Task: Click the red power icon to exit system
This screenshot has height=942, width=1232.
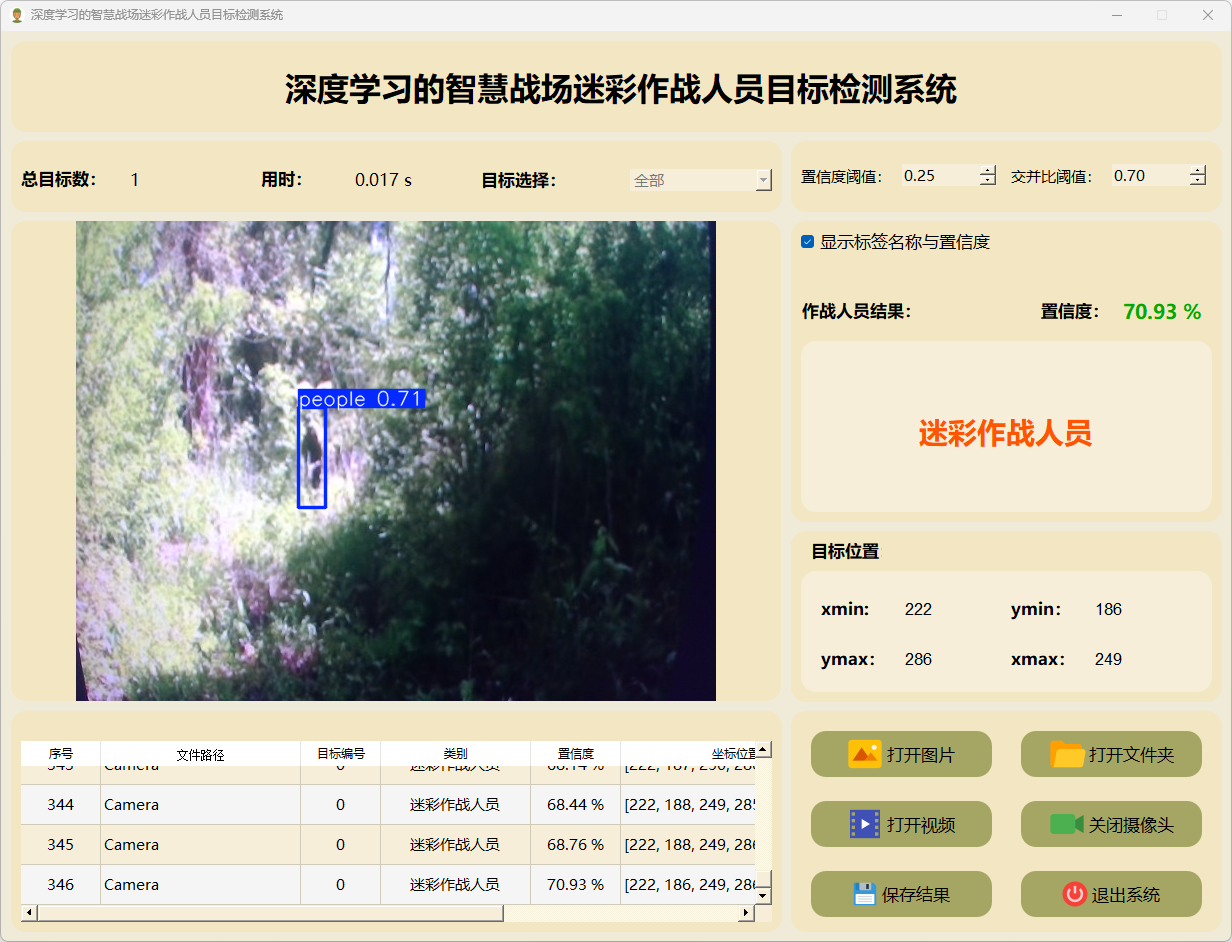Action: point(1074,894)
